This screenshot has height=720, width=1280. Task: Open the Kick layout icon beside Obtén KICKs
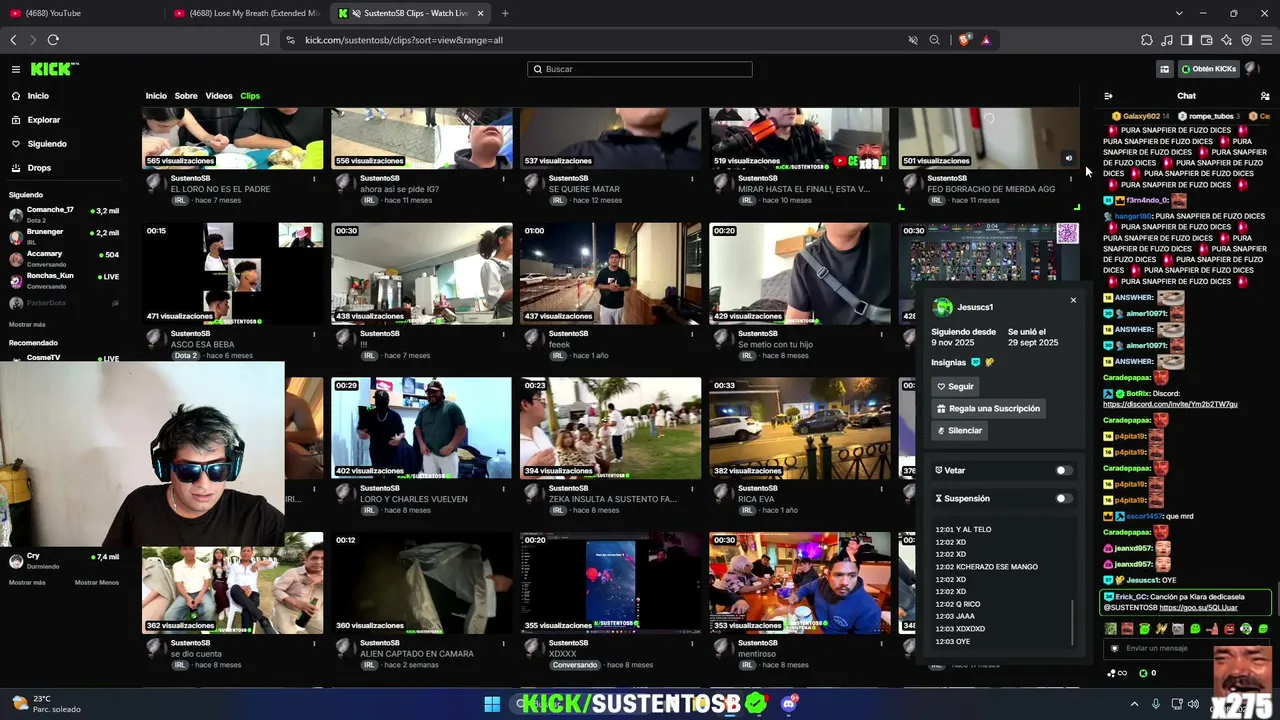[1165, 69]
